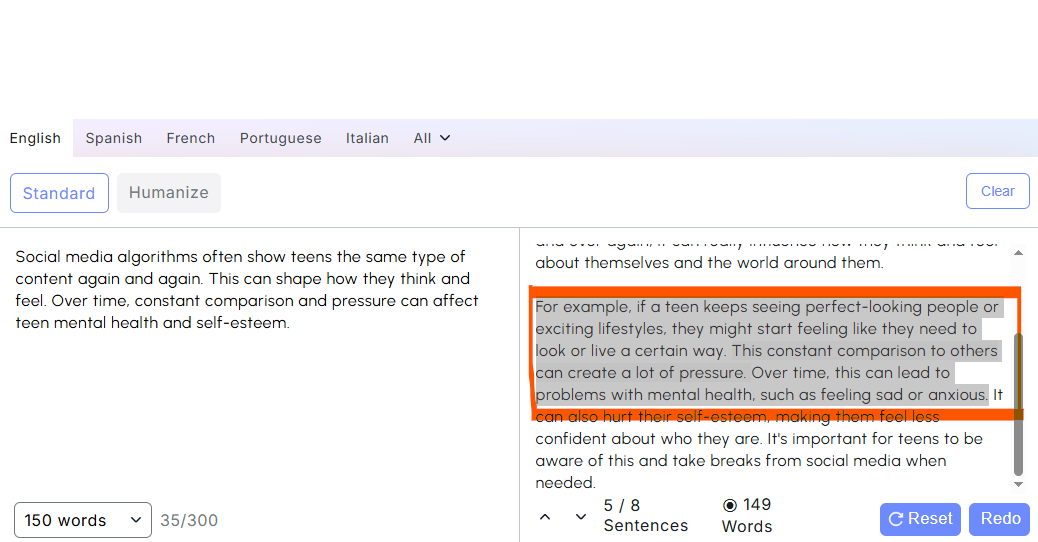Select the Portuguese tab
The height and width of the screenshot is (542, 1038).
click(281, 138)
